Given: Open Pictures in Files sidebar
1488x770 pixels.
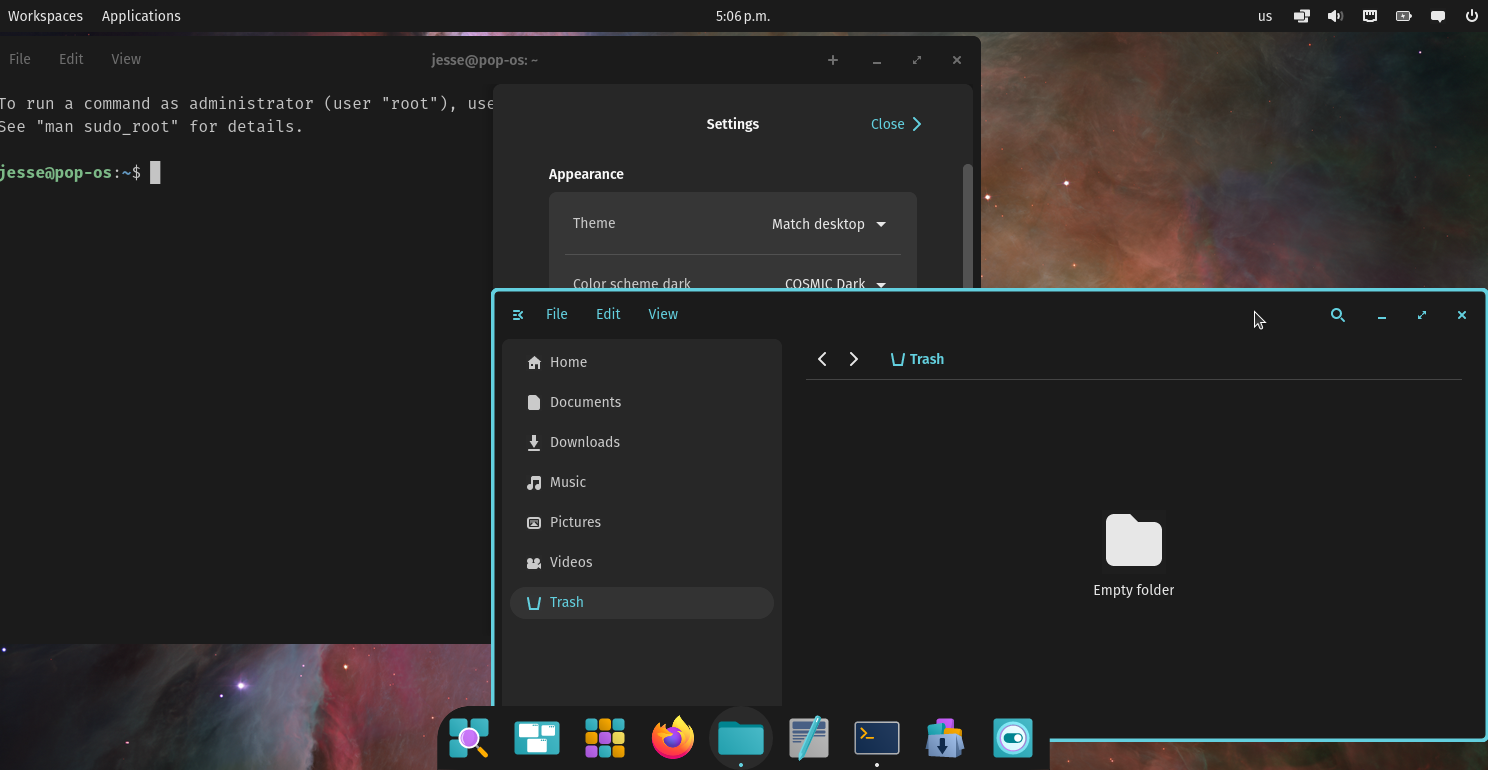Looking at the screenshot, I should coord(642,522).
